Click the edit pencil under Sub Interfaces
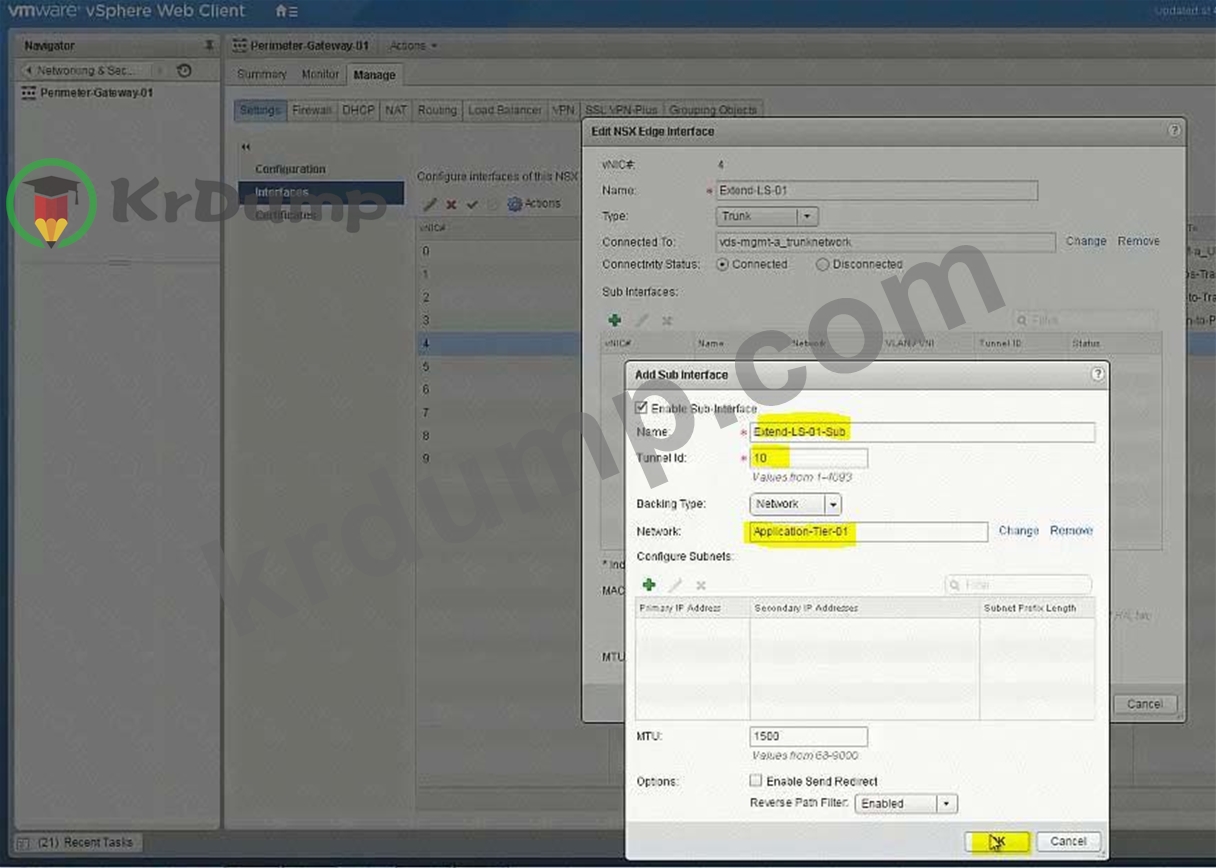Image resolution: width=1216 pixels, height=868 pixels. click(642, 320)
